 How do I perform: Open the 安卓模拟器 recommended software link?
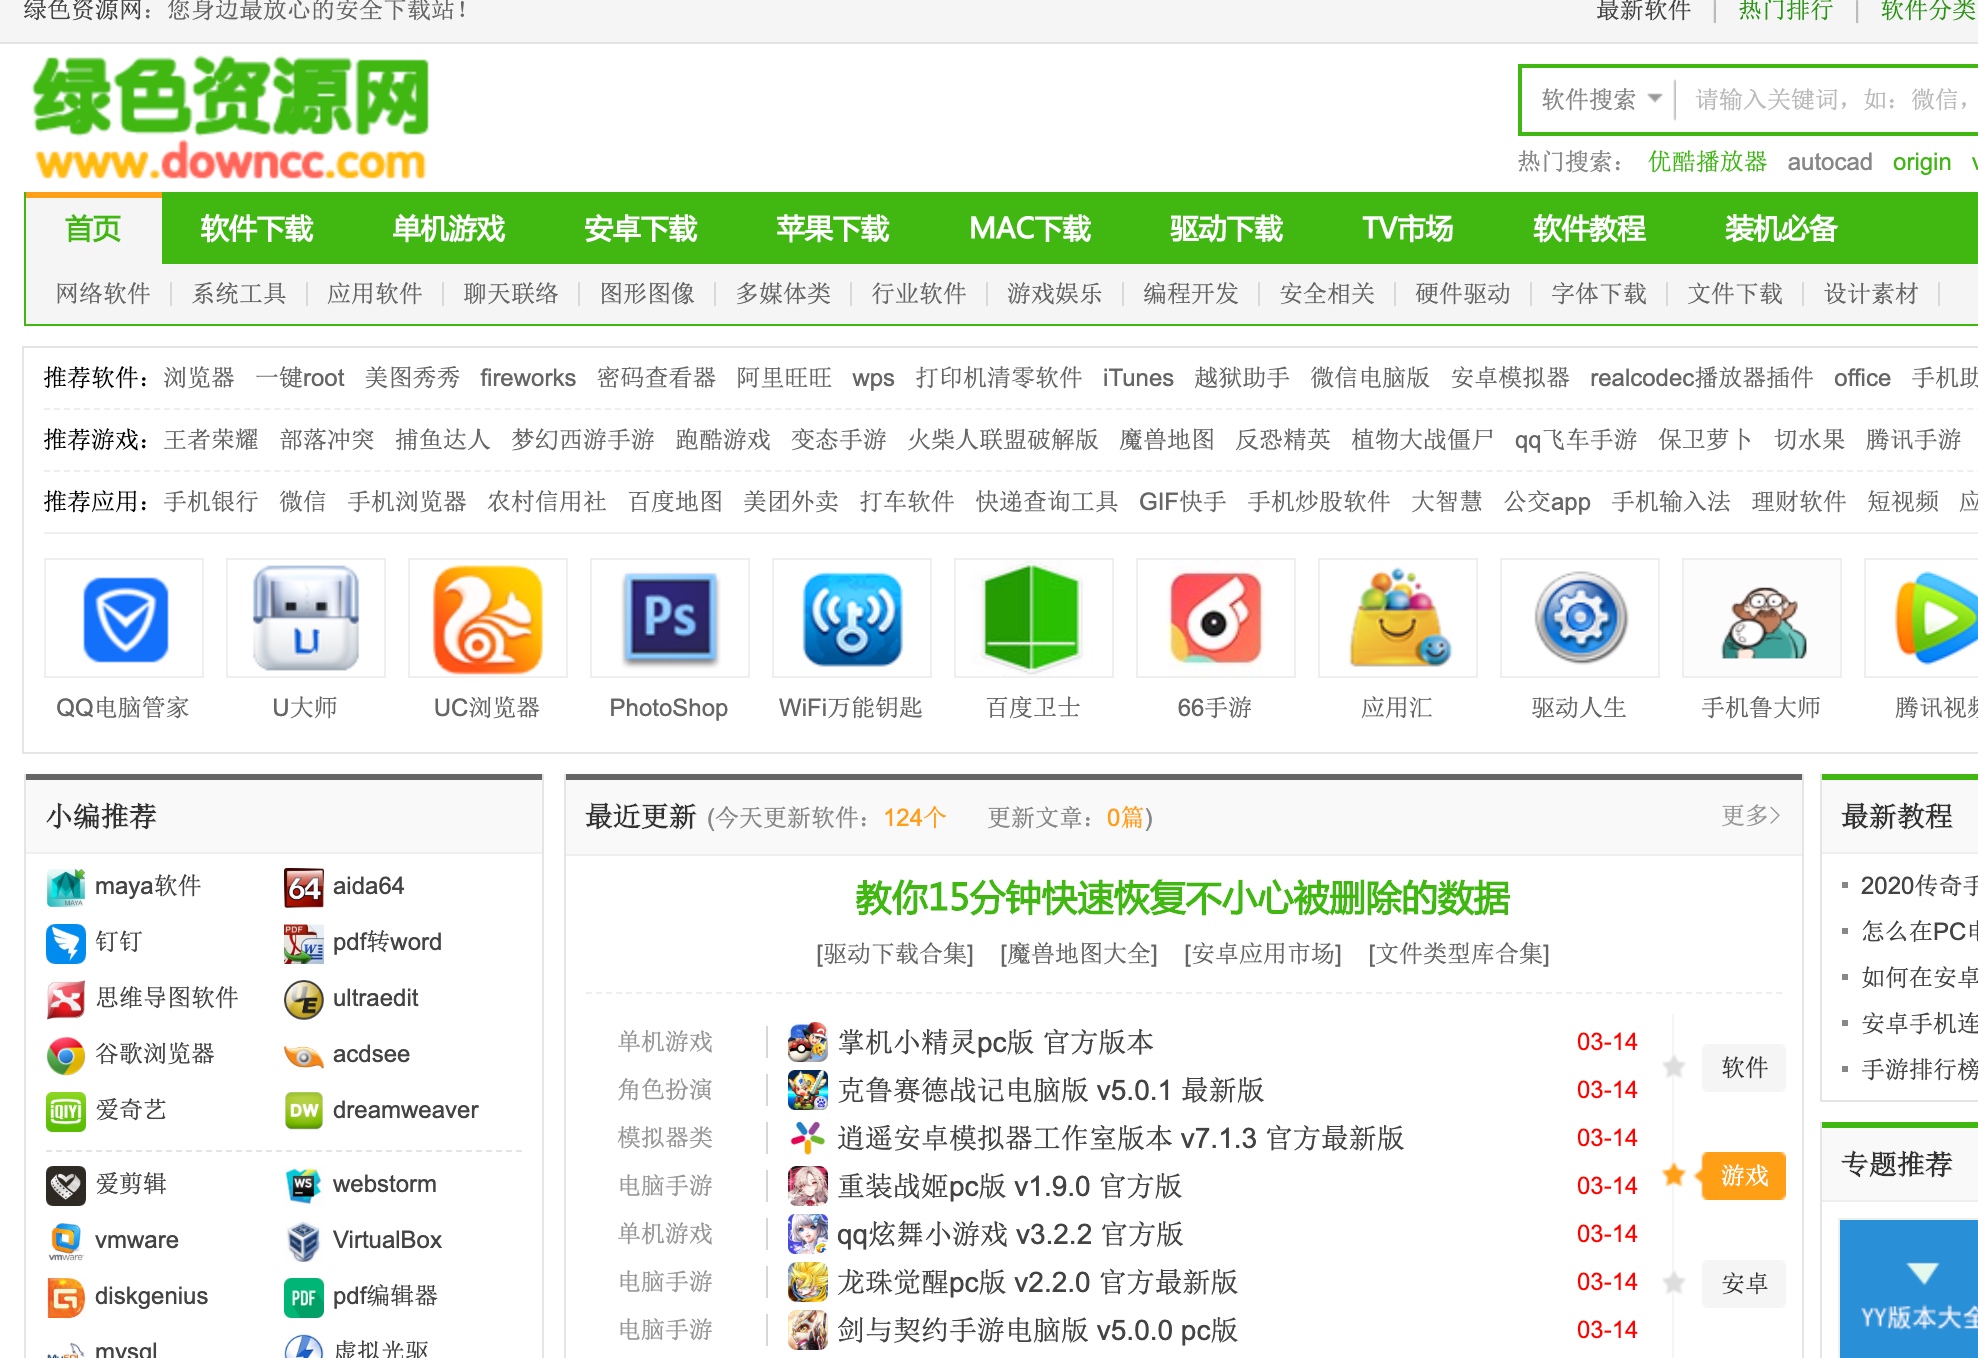click(x=1510, y=378)
